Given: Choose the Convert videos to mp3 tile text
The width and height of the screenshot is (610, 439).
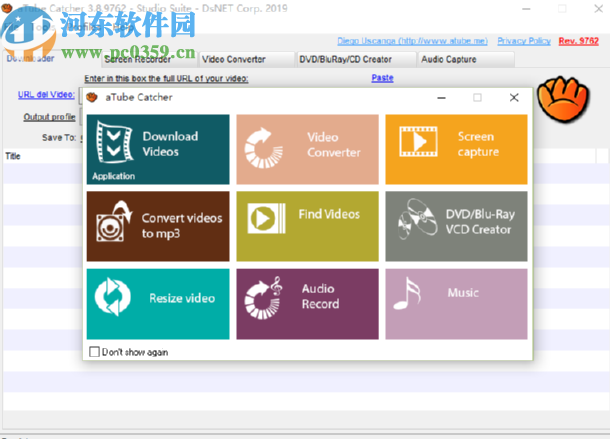Looking at the screenshot, I should (x=182, y=225).
